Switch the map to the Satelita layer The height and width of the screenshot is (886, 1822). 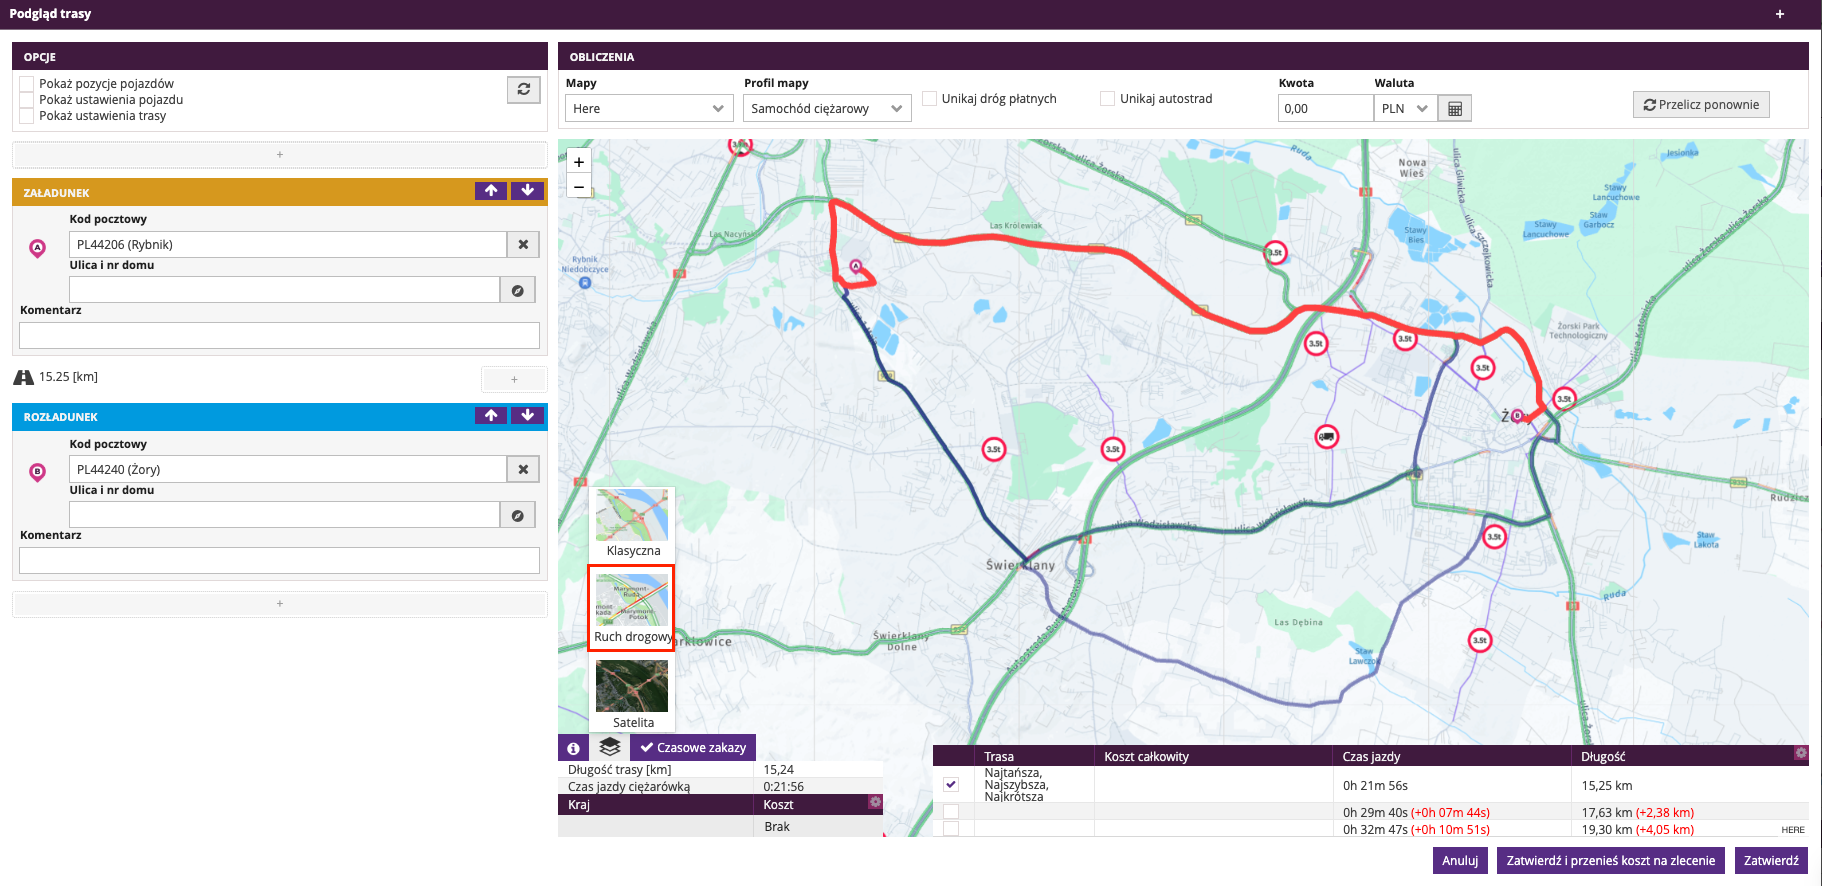(x=632, y=694)
